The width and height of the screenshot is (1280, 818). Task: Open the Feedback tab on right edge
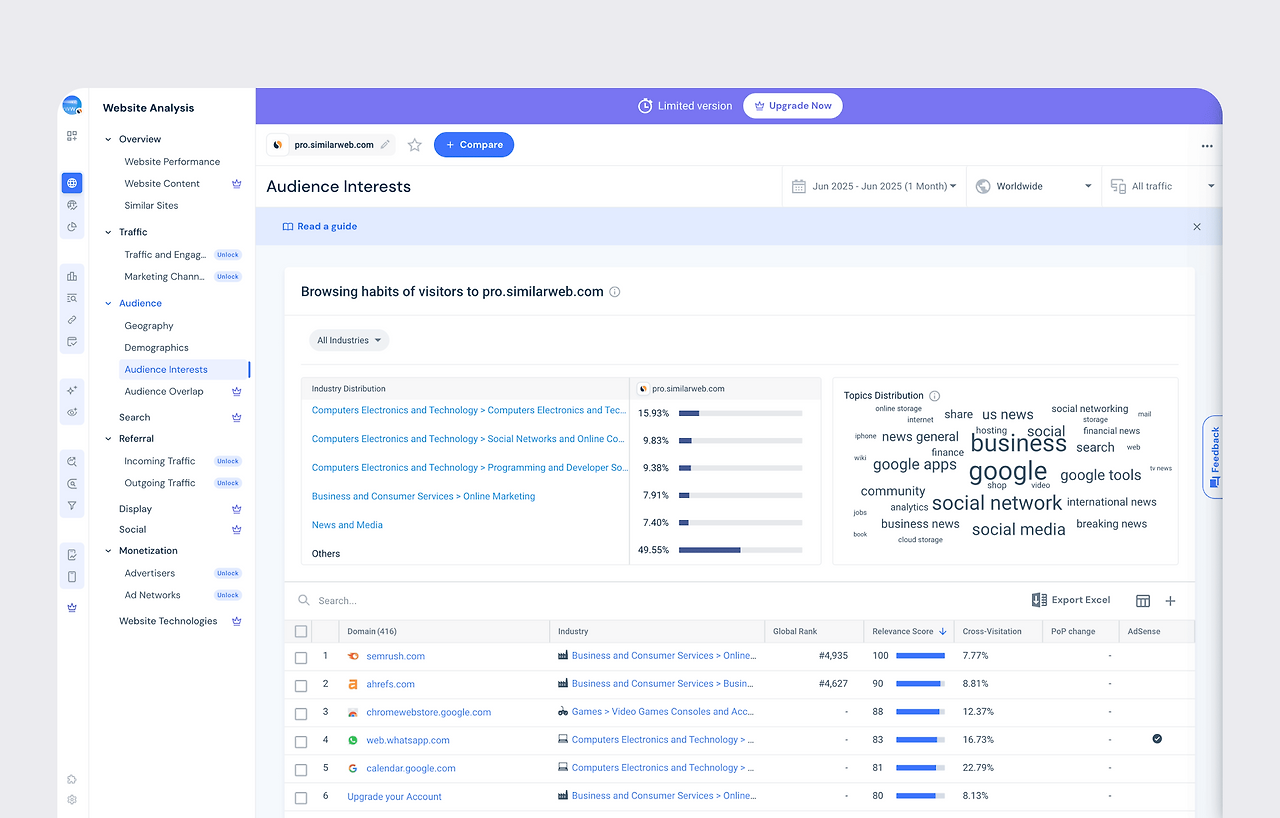coord(1213,457)
